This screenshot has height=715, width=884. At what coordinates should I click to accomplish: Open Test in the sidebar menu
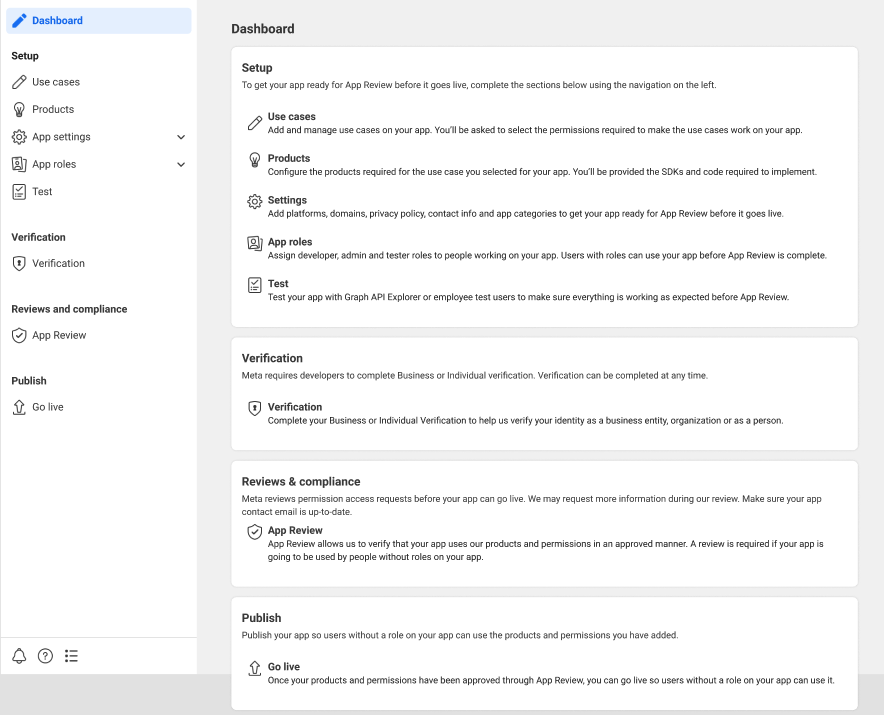pyautogui.click(x=42, y=191)
